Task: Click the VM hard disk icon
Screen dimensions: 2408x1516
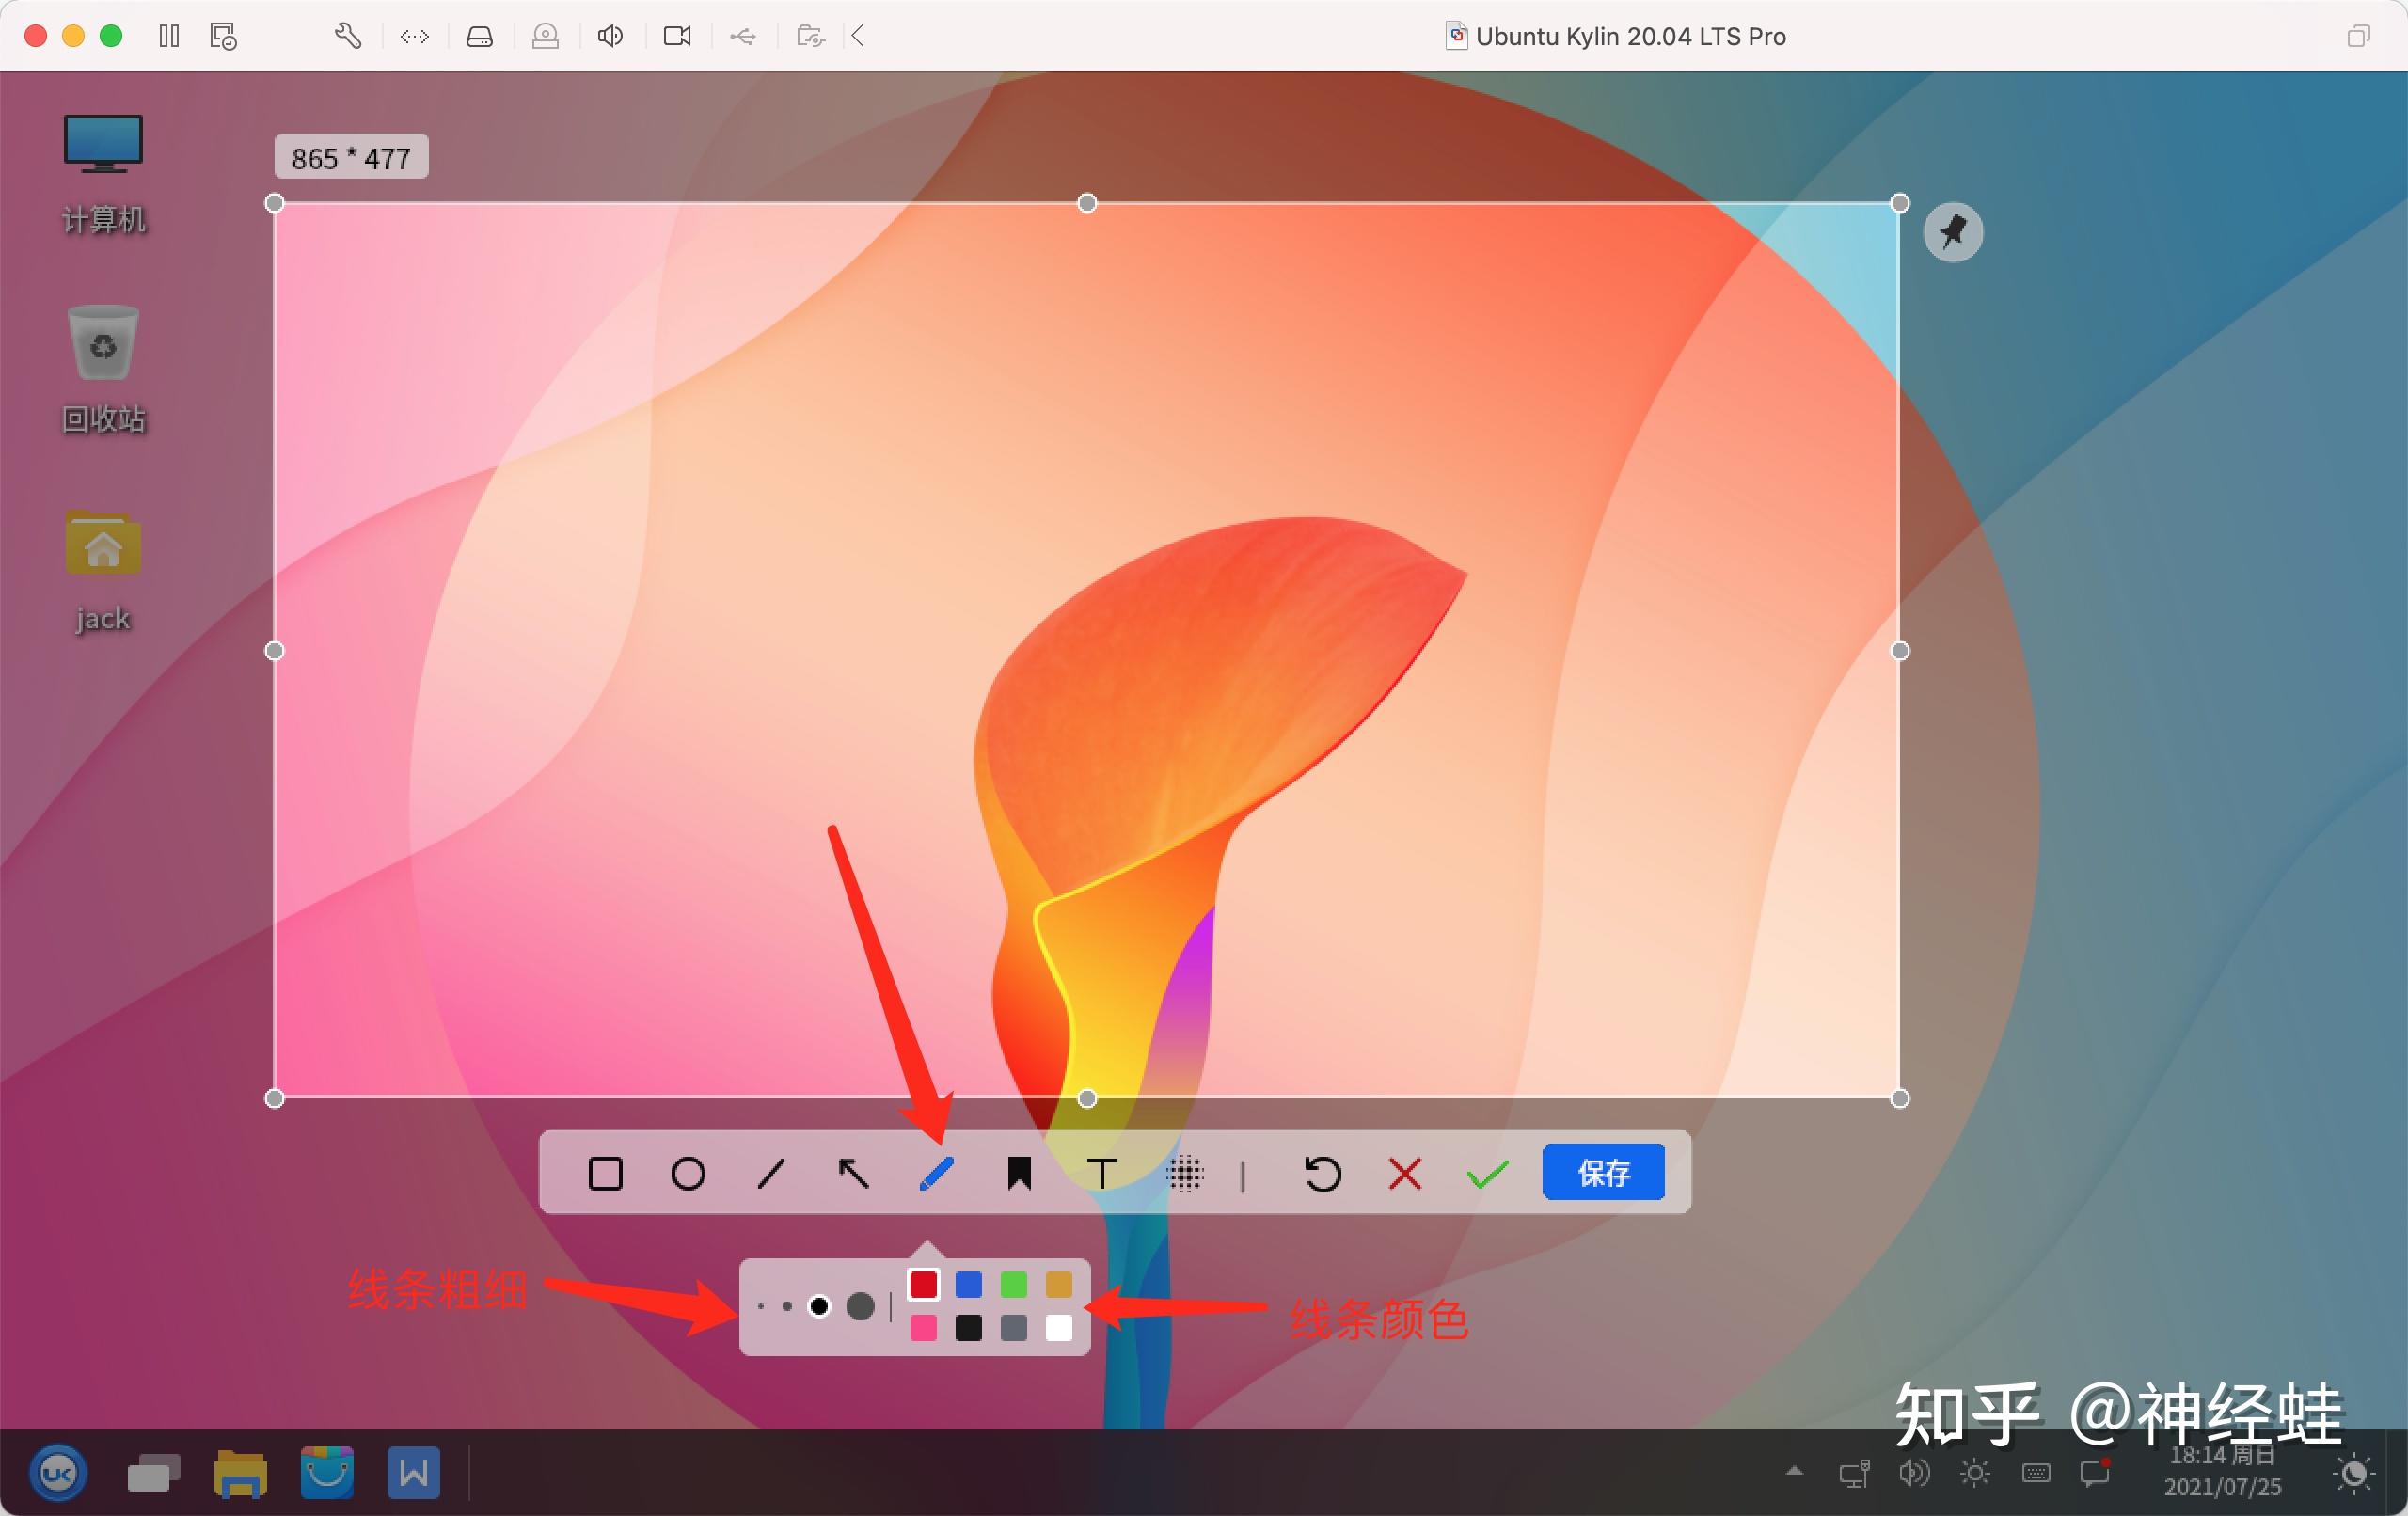Action: pos(479,37)
